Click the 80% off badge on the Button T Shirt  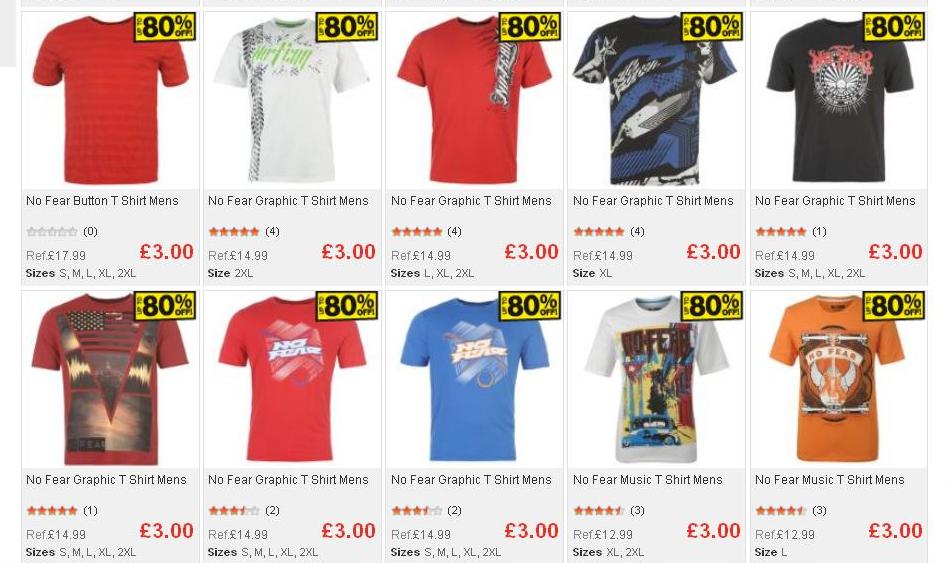[x=165, y=27]
